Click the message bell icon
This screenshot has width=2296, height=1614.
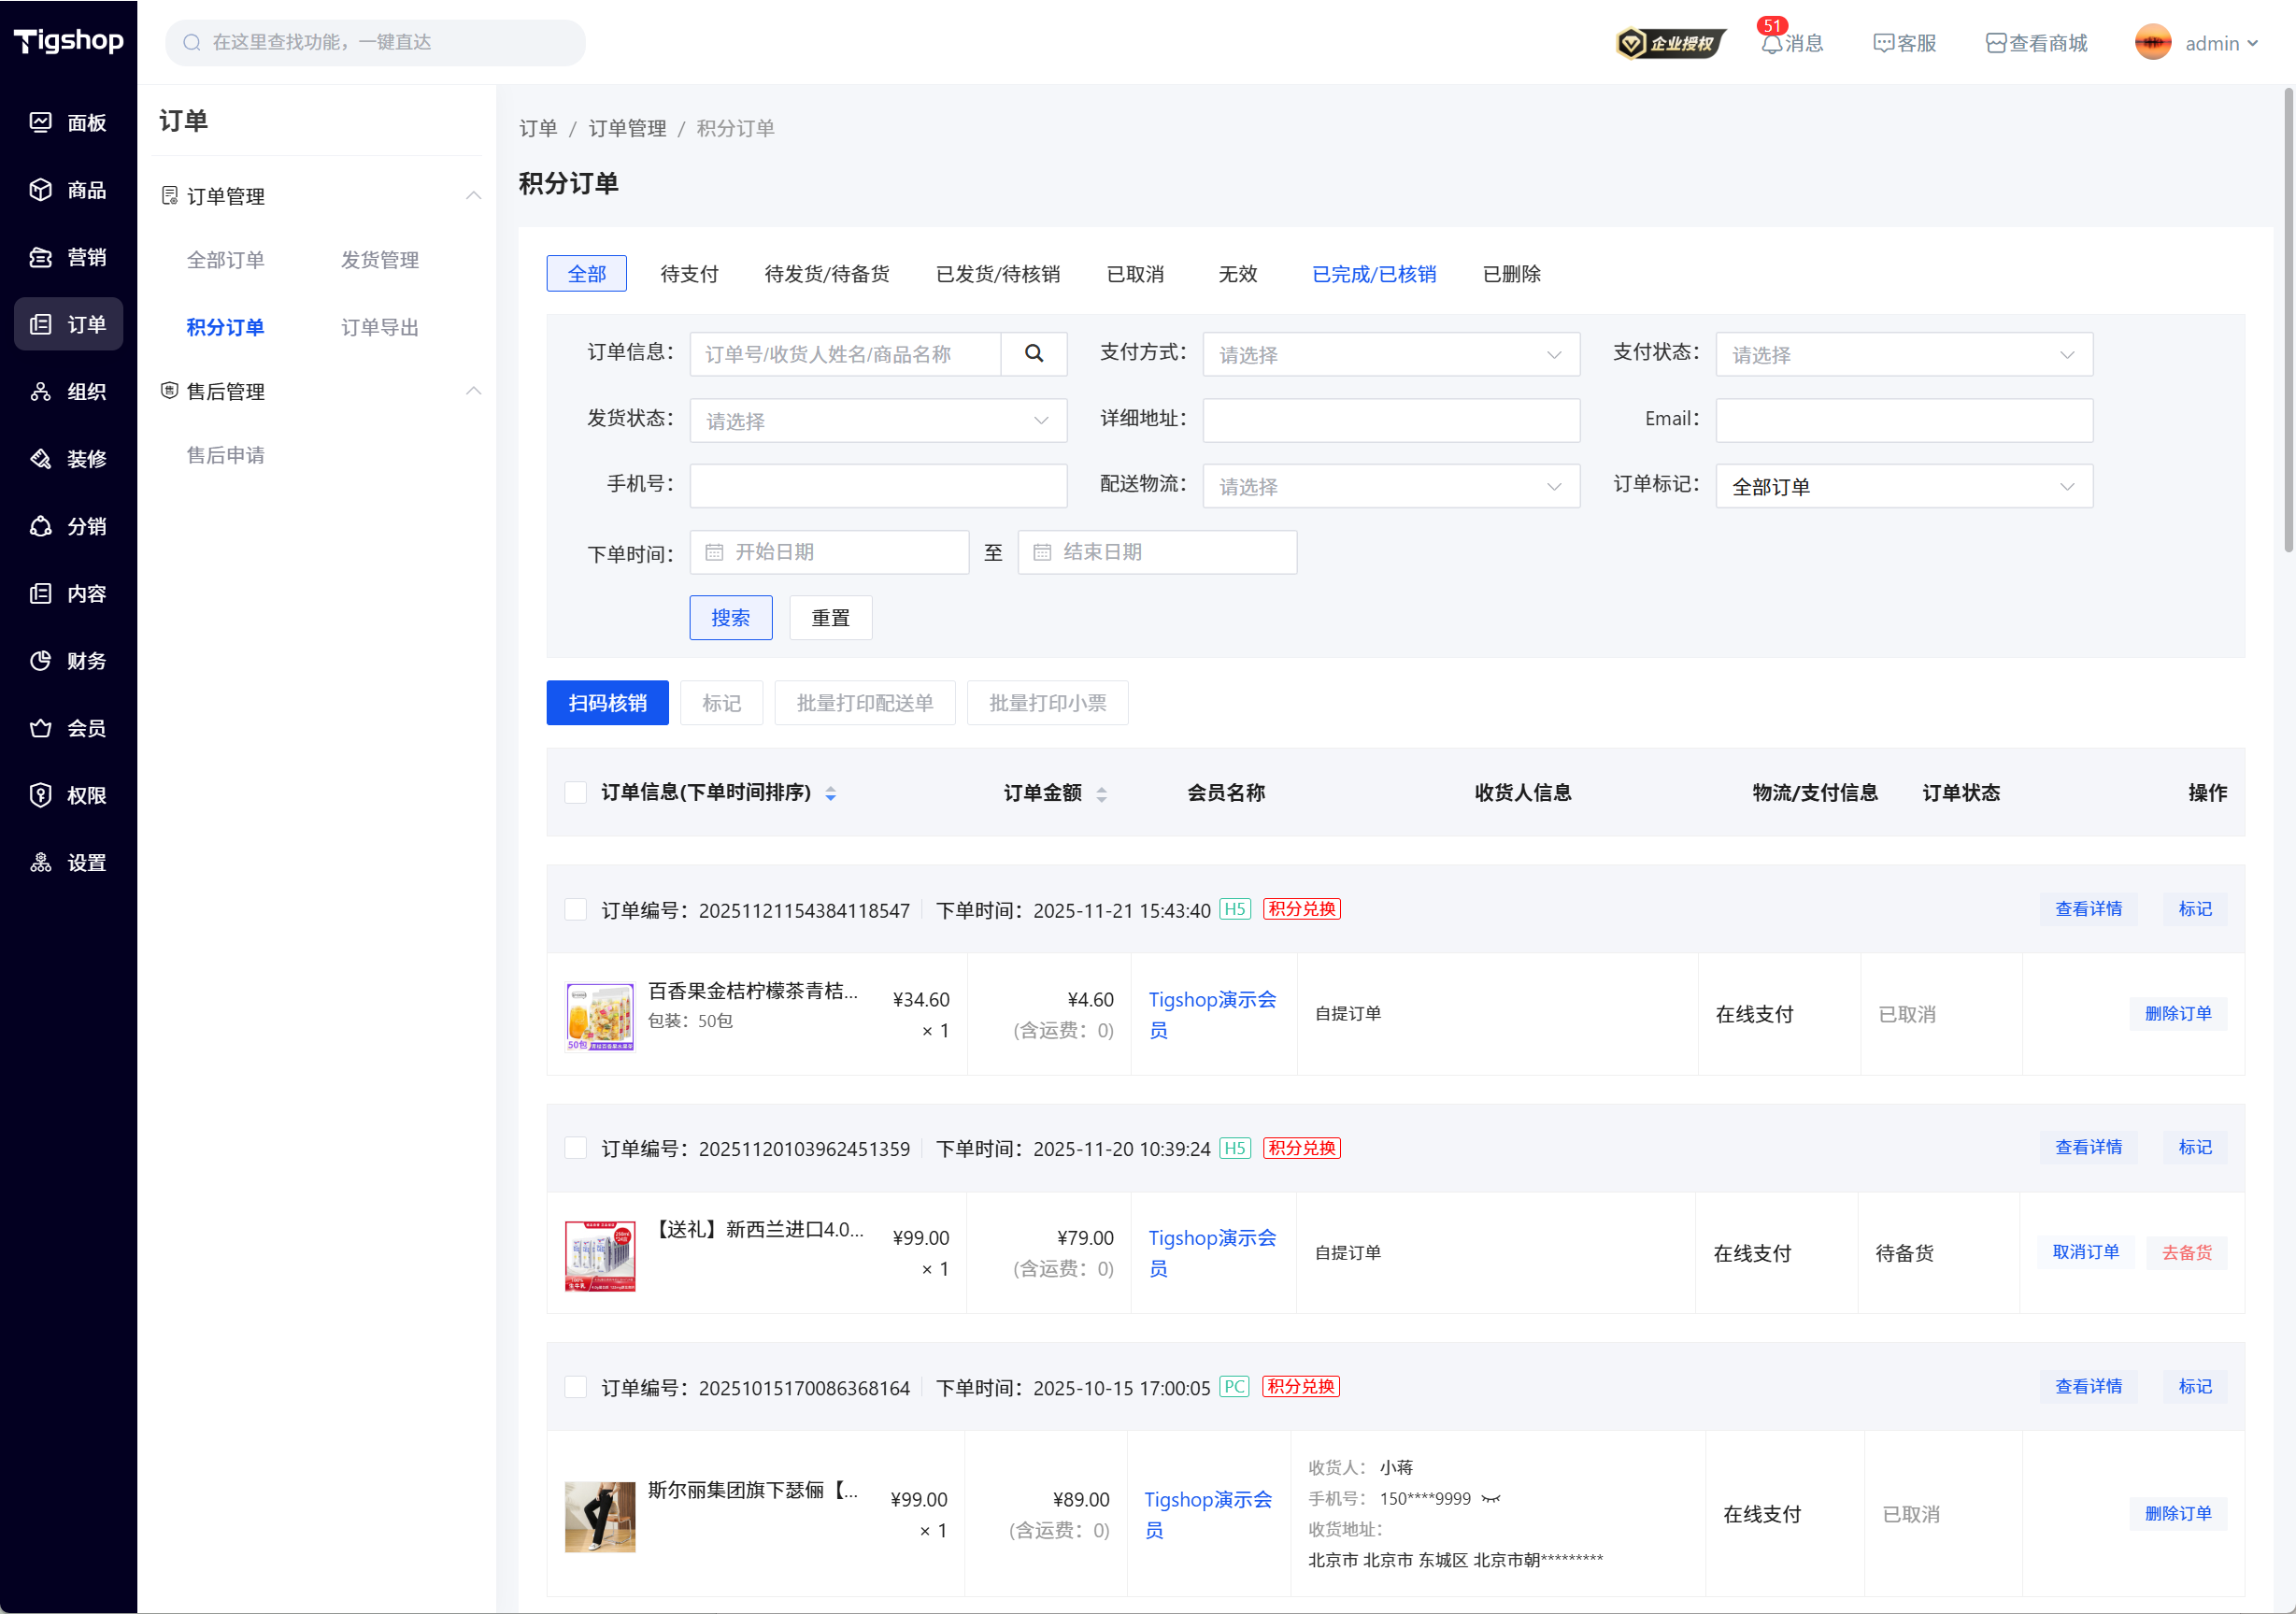point(1770,44)
